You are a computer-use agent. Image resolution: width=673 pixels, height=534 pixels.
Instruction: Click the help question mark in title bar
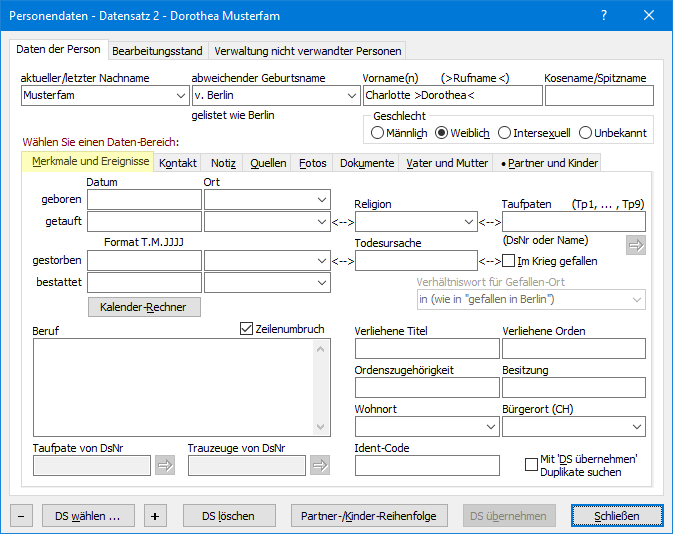(603, 16)
